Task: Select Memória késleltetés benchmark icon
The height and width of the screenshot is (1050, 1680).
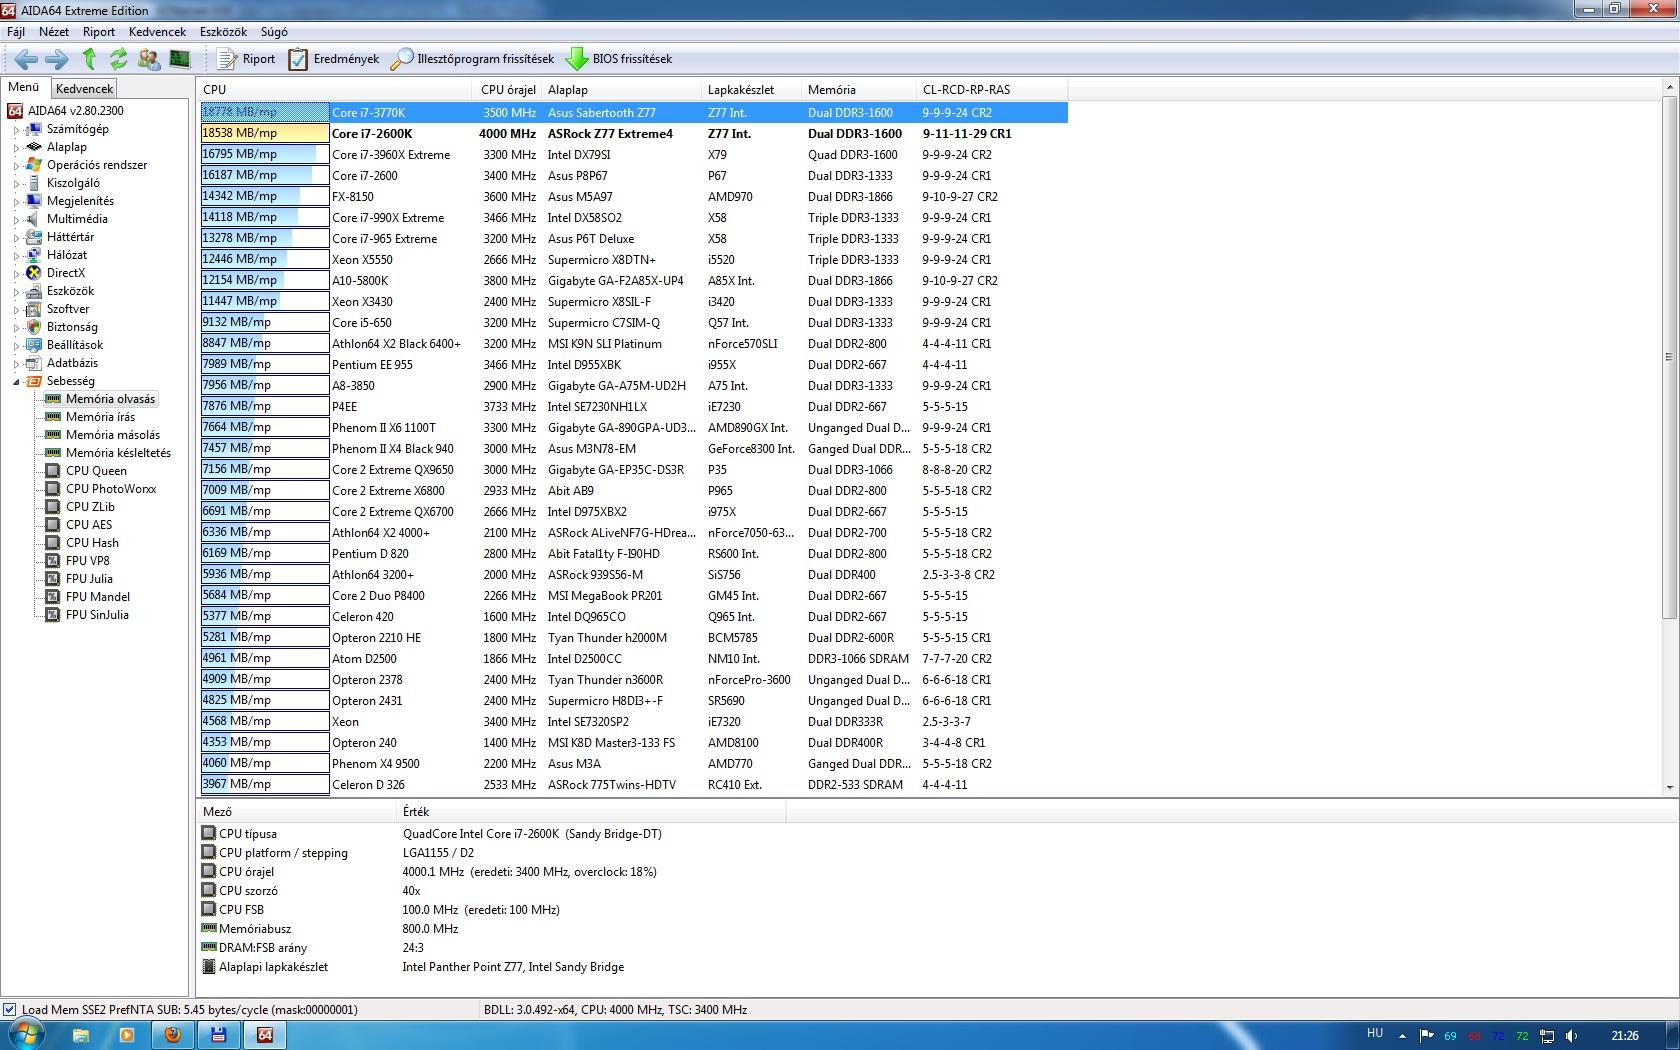Action: tap(53, 453)
